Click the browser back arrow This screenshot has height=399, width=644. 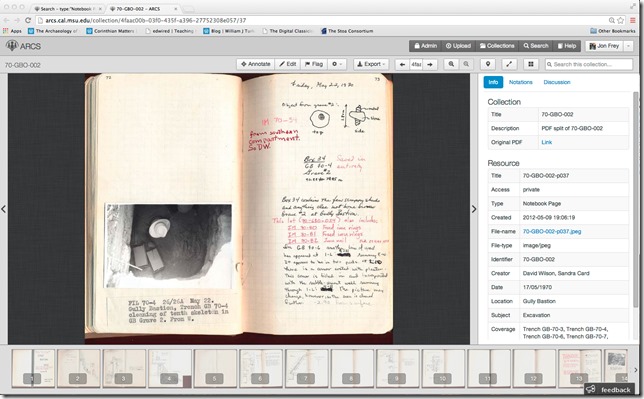7,20
